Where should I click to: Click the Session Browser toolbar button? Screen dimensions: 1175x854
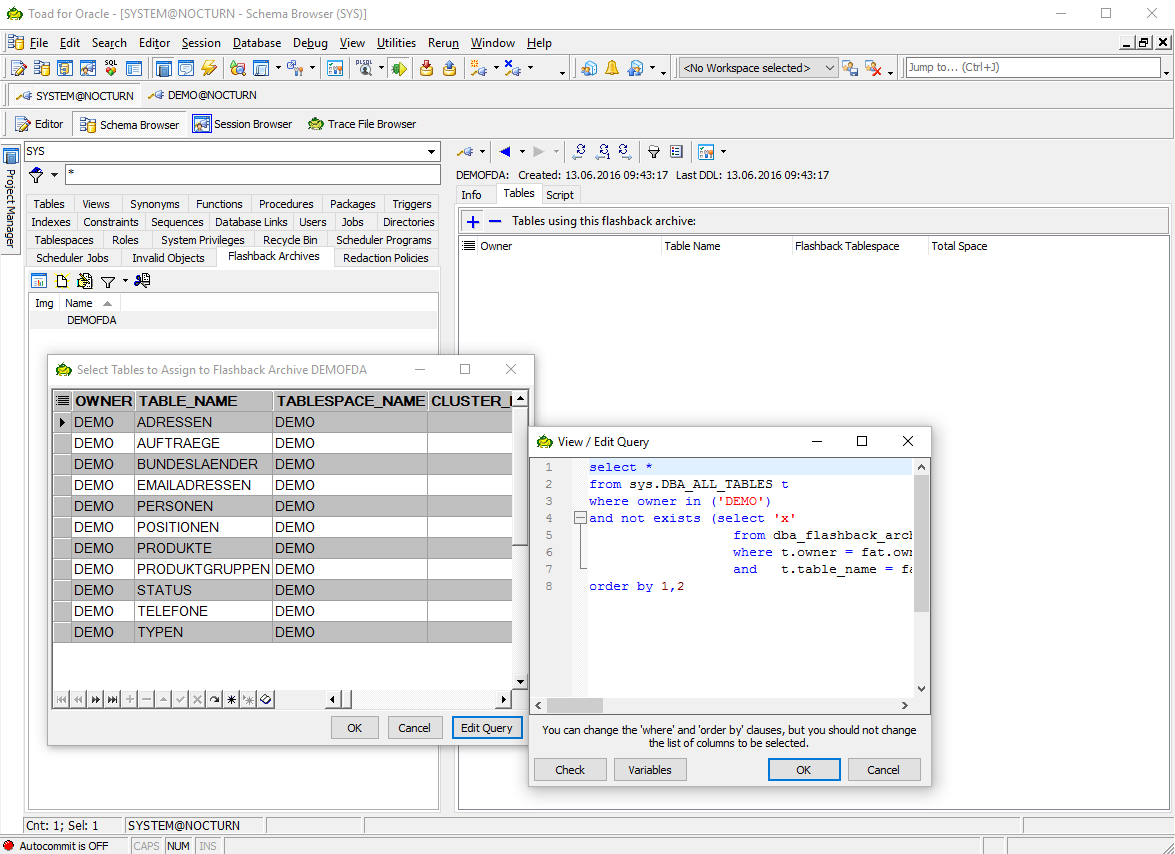[x=243, y=124]
